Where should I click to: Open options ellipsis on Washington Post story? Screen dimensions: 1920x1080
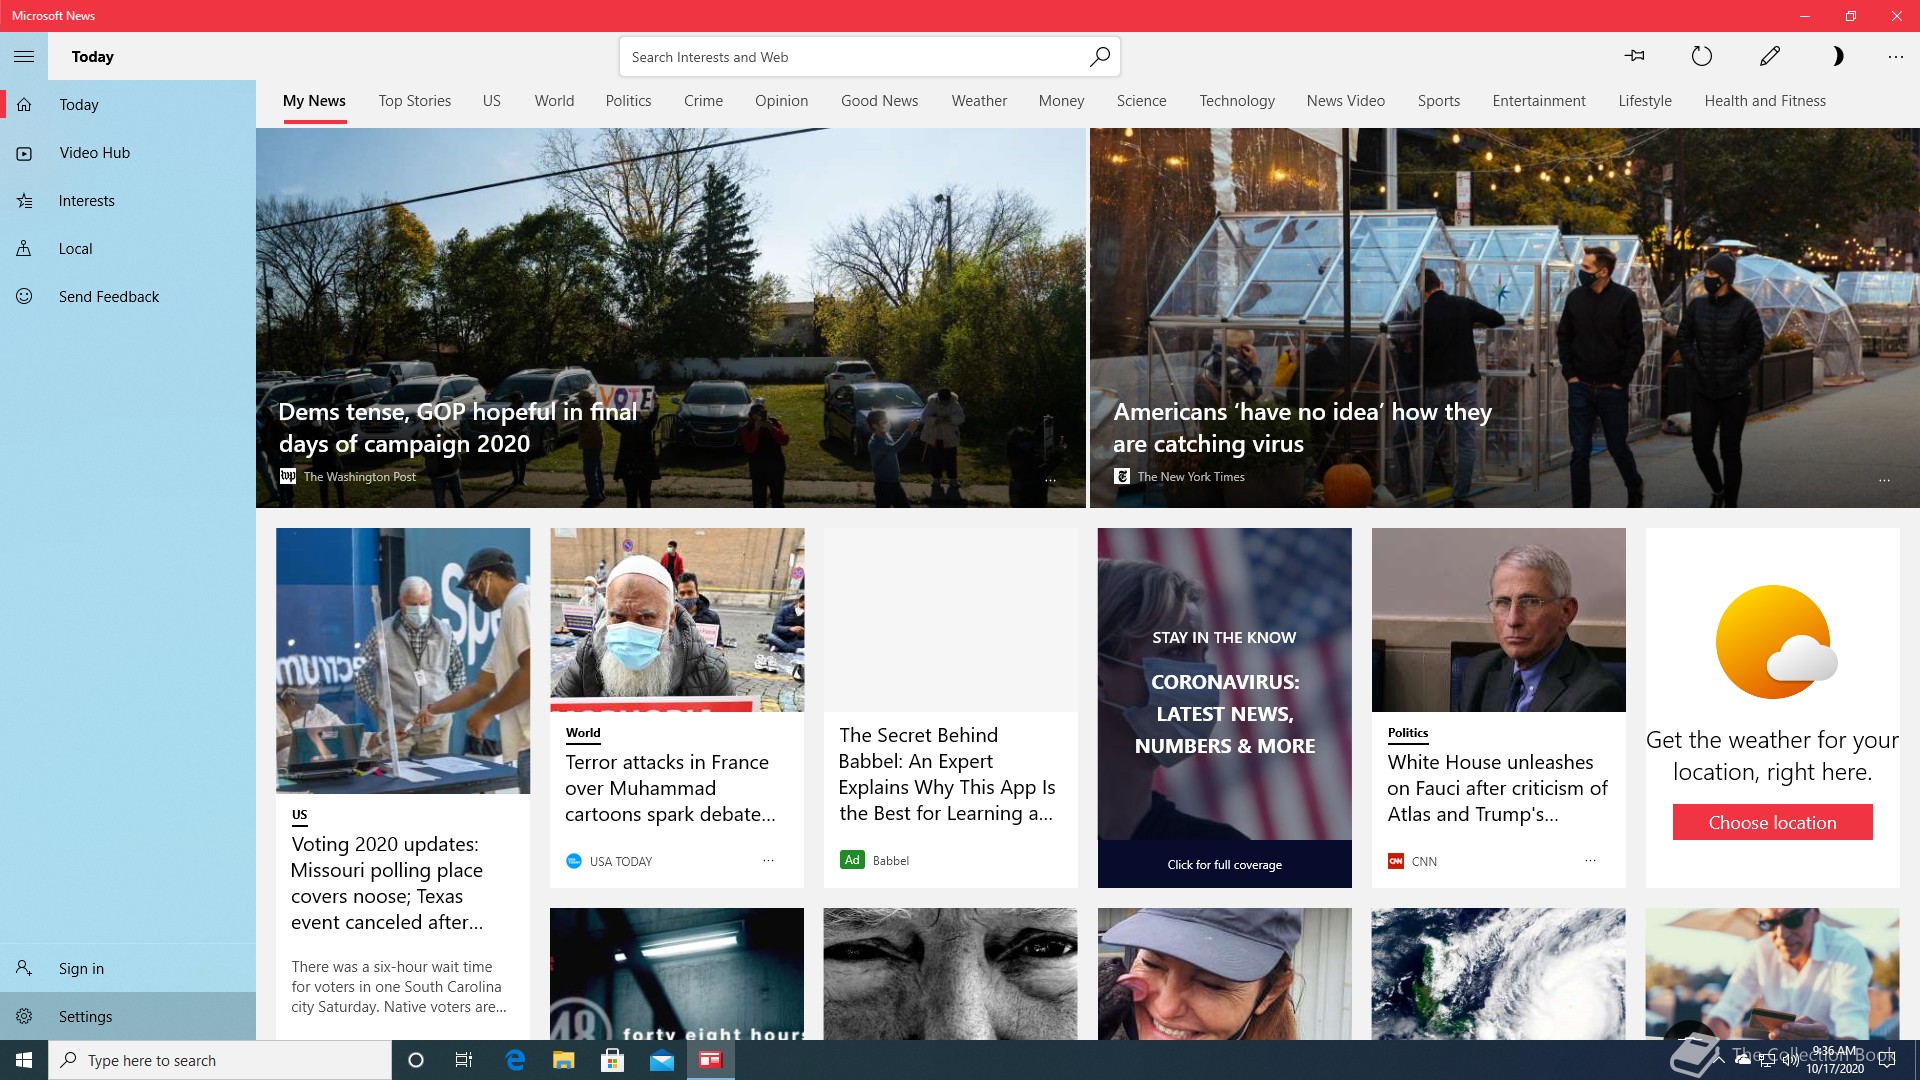point(1050,481)
